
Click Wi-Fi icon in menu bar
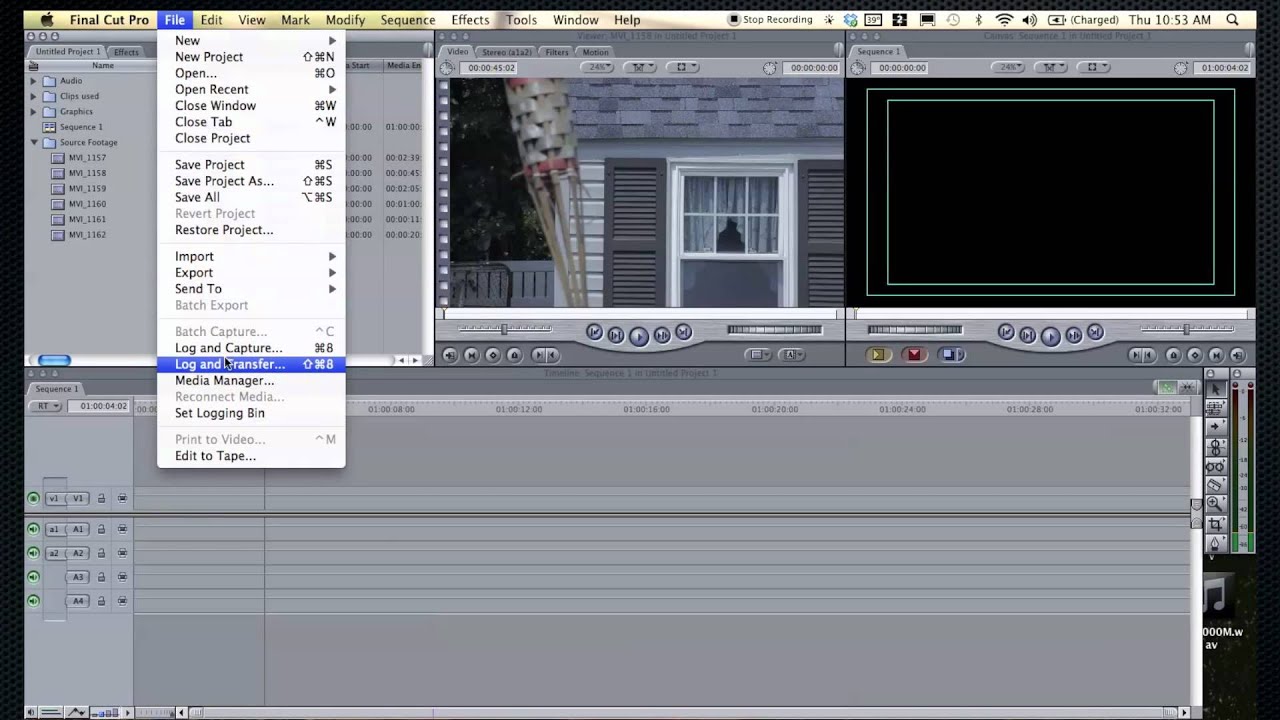click(1005, 20)
